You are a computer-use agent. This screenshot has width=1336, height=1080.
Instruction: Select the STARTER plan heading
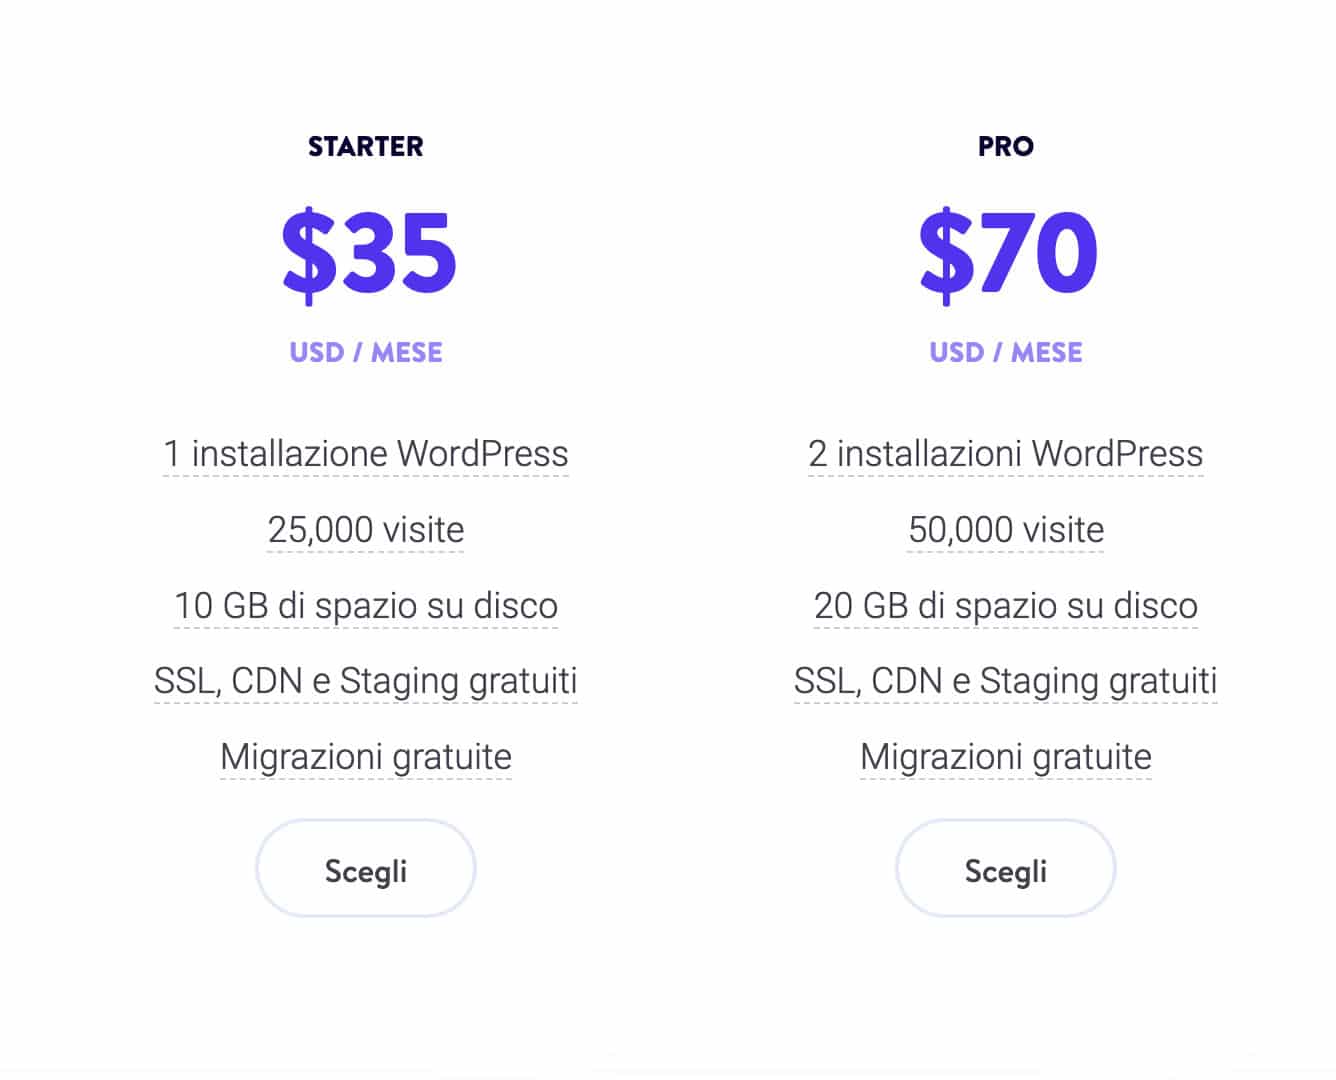pos(364,145)
